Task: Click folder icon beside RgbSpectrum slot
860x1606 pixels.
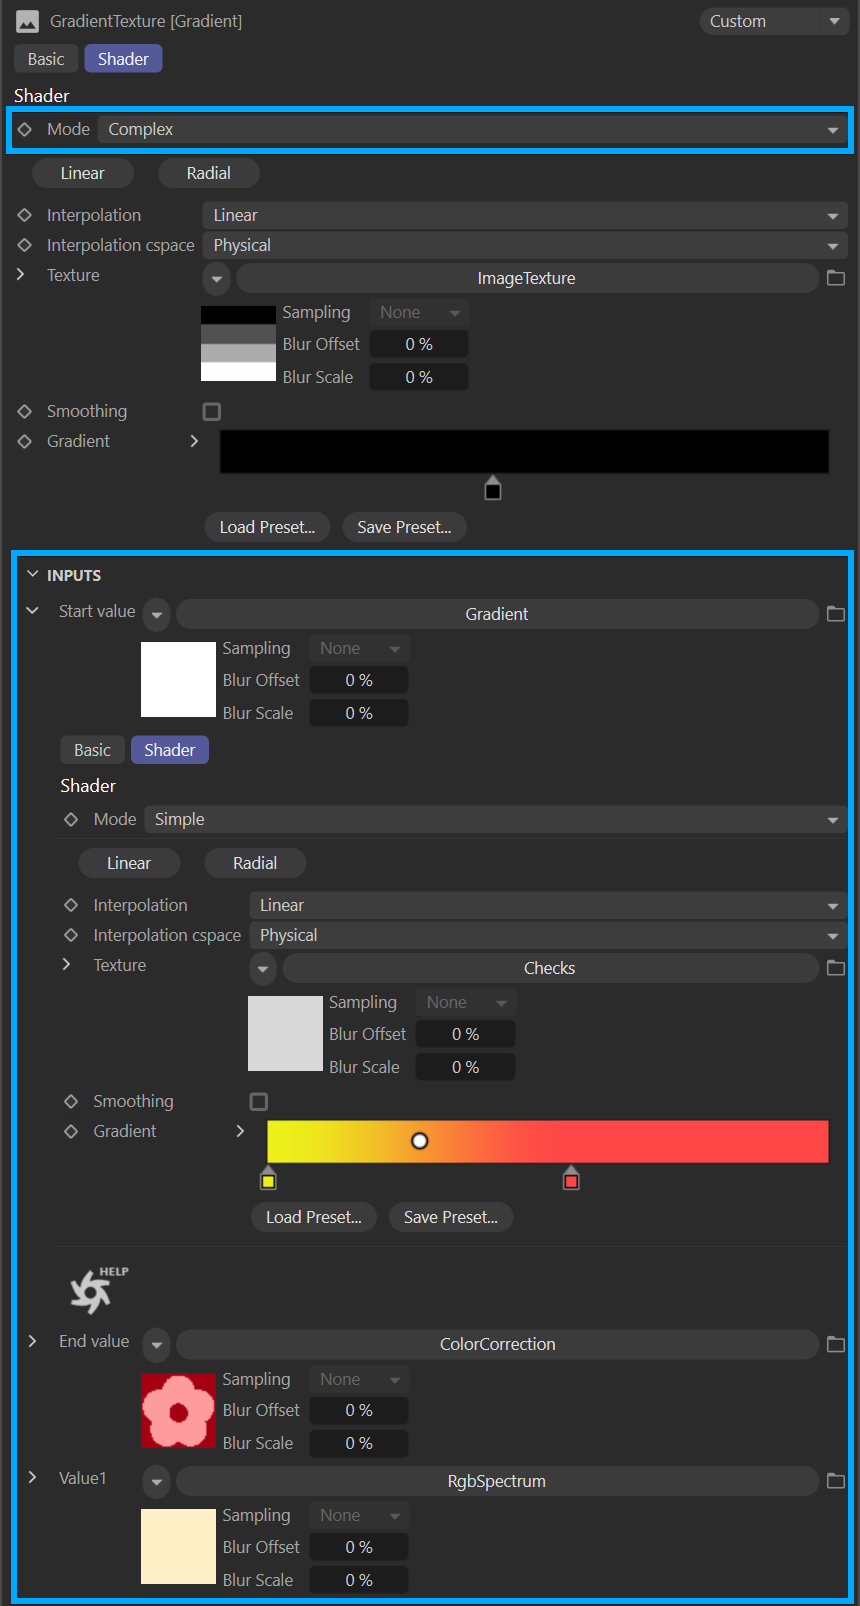Action: (836, 1481)
